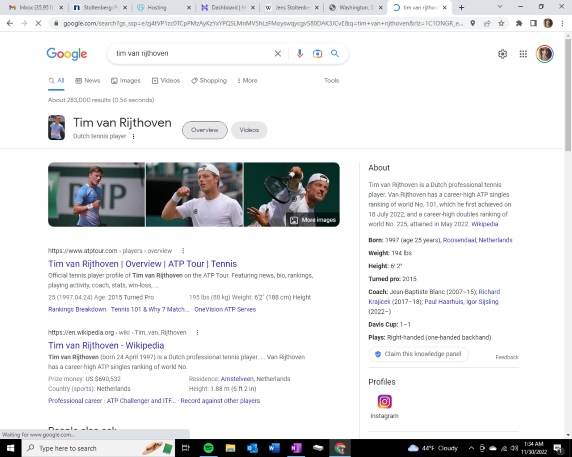The height and width of the screenshot is (457, 572).
Task: Expand the More search filters menu
Action: 247,81
